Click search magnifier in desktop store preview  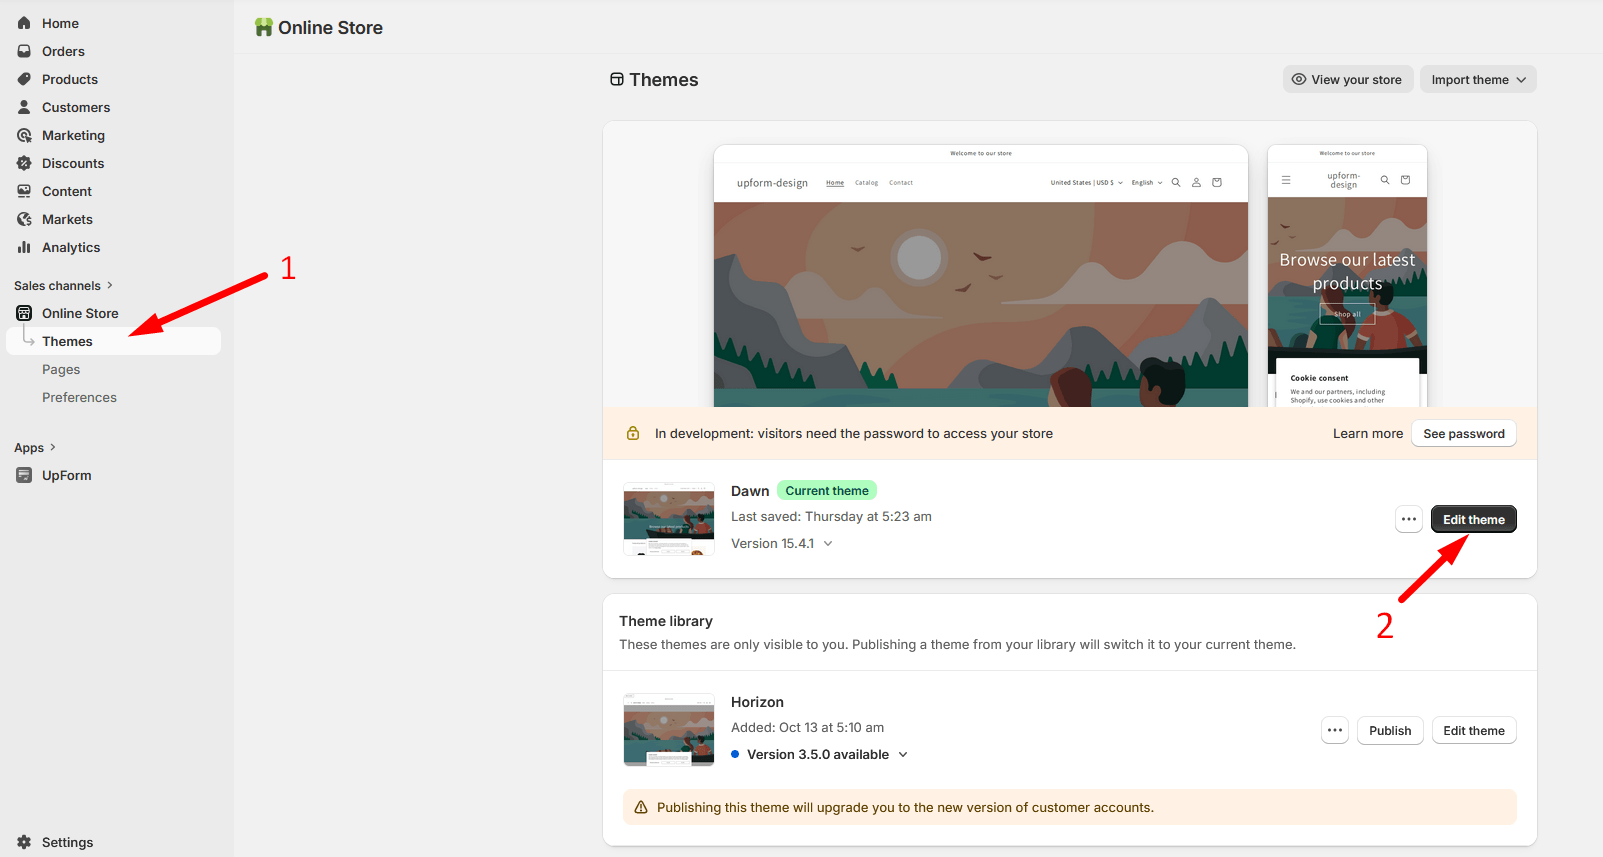[x=1176, y=182]
